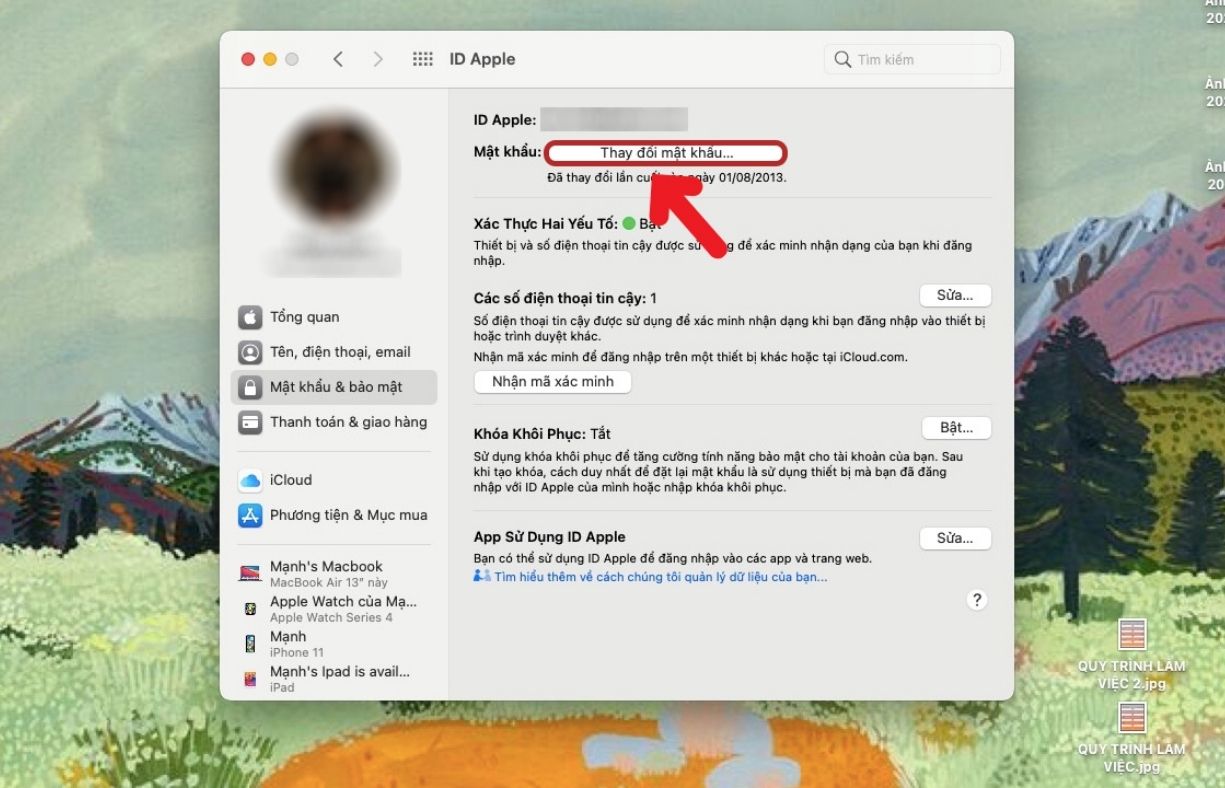Select Apple Watch của Mạ... in device list

tap(334, 608)
